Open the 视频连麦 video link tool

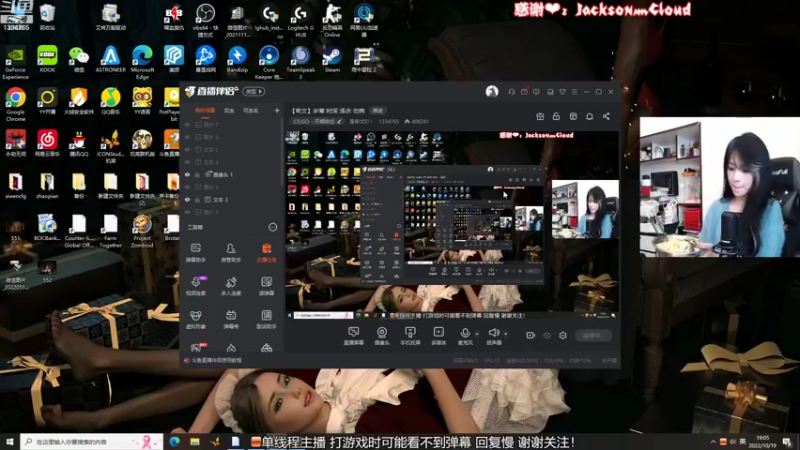[195, 286]
